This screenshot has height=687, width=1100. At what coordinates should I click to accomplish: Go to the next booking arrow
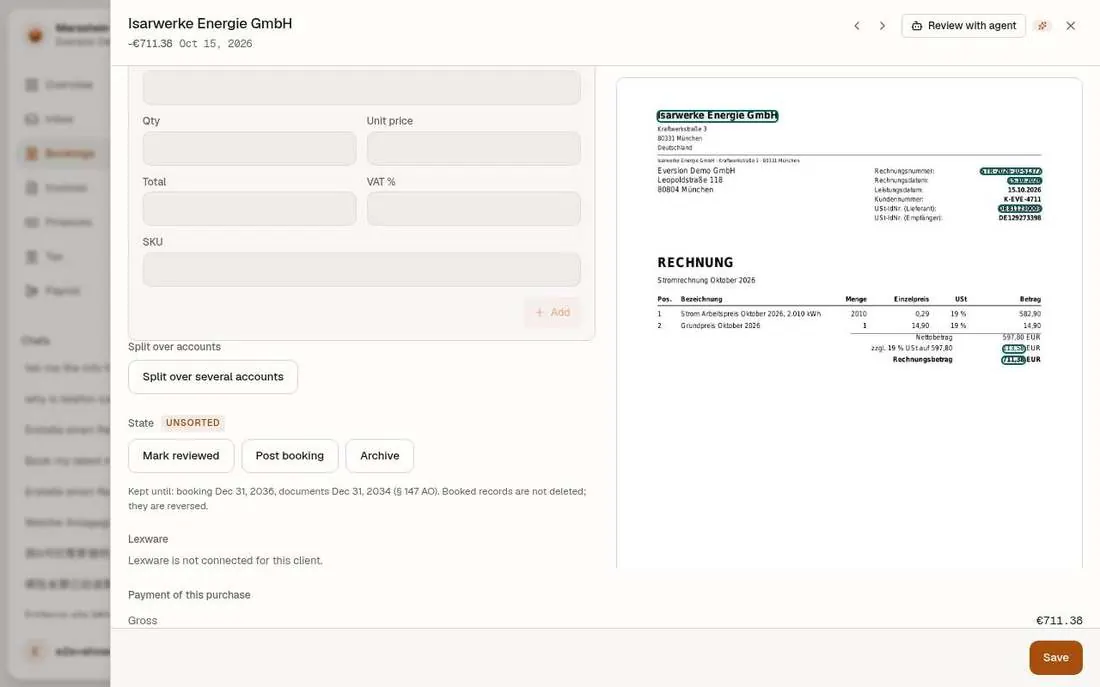click(882, 26)
